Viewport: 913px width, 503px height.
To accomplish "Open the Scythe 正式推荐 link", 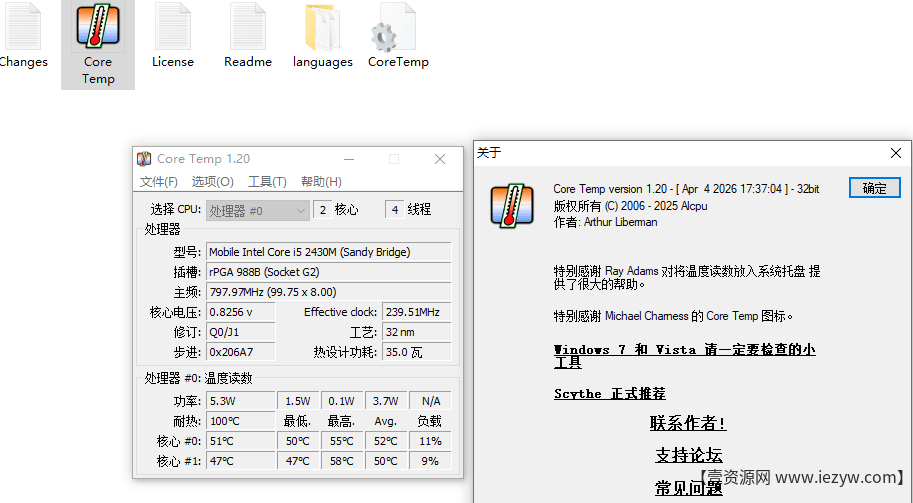I will point(610,394).
